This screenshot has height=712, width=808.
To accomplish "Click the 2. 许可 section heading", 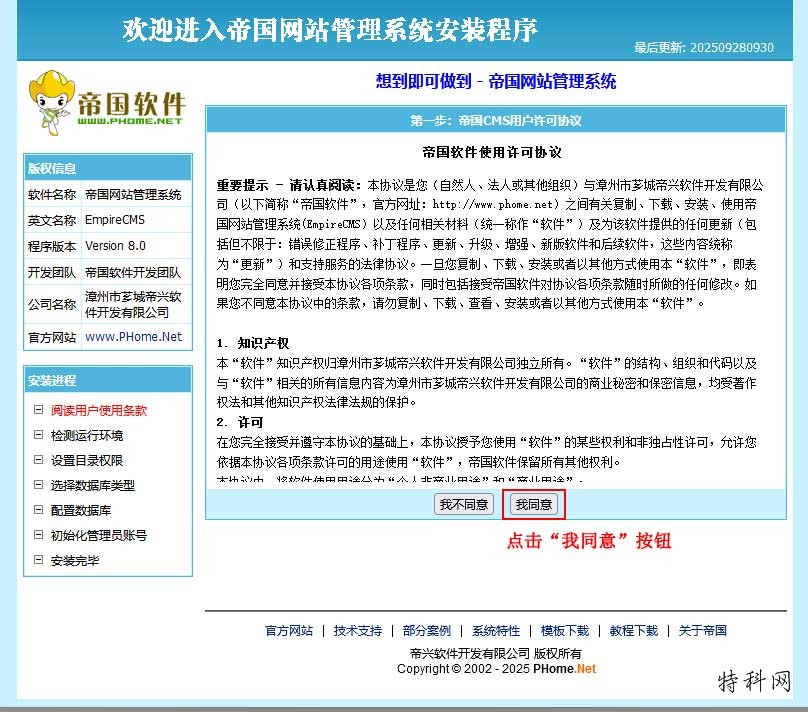I will coord(240,422).
